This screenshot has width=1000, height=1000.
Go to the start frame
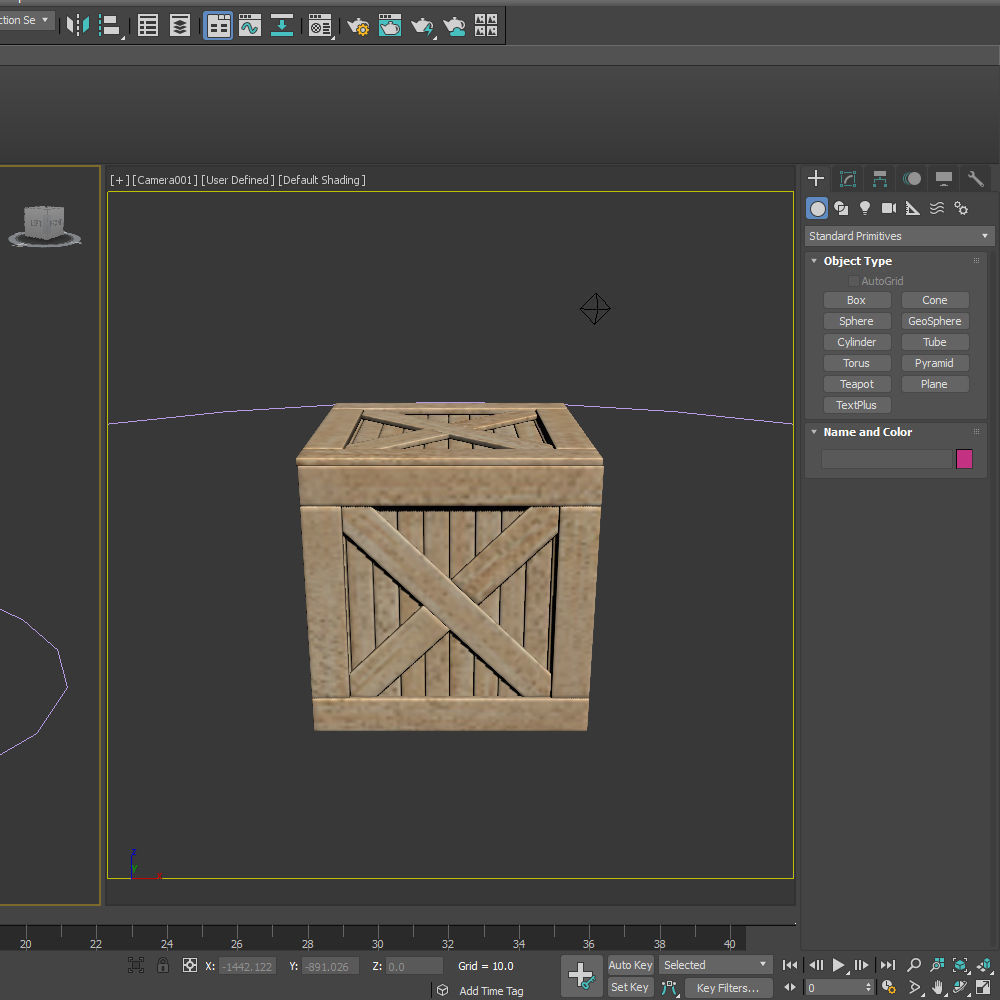click(x=790, y=965)
